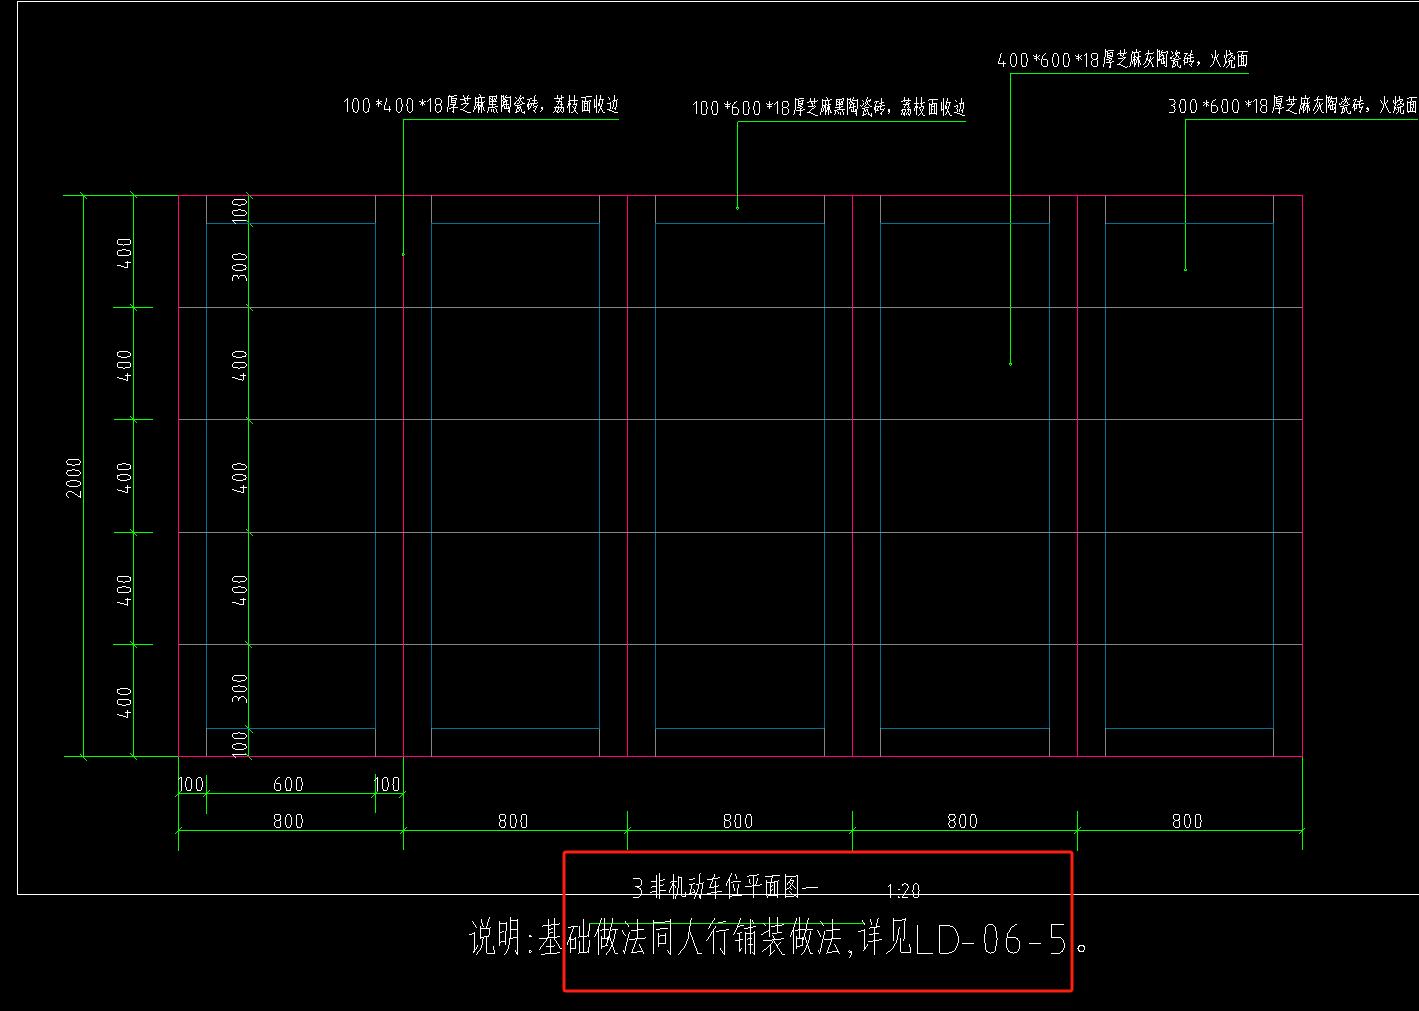Click the '600' dimension text
Image resolution: width=1419 pixels, height=1011 pixels.
pos(288,785)
